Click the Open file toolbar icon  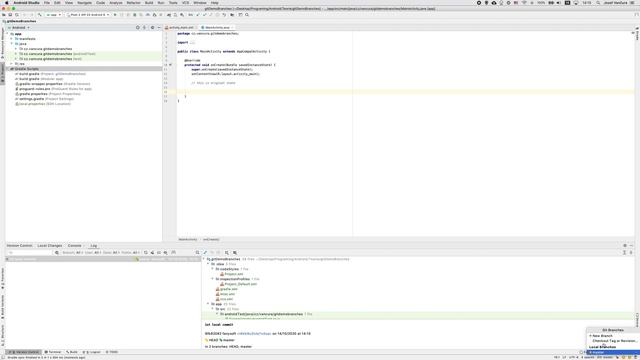(x=4, y=15)
